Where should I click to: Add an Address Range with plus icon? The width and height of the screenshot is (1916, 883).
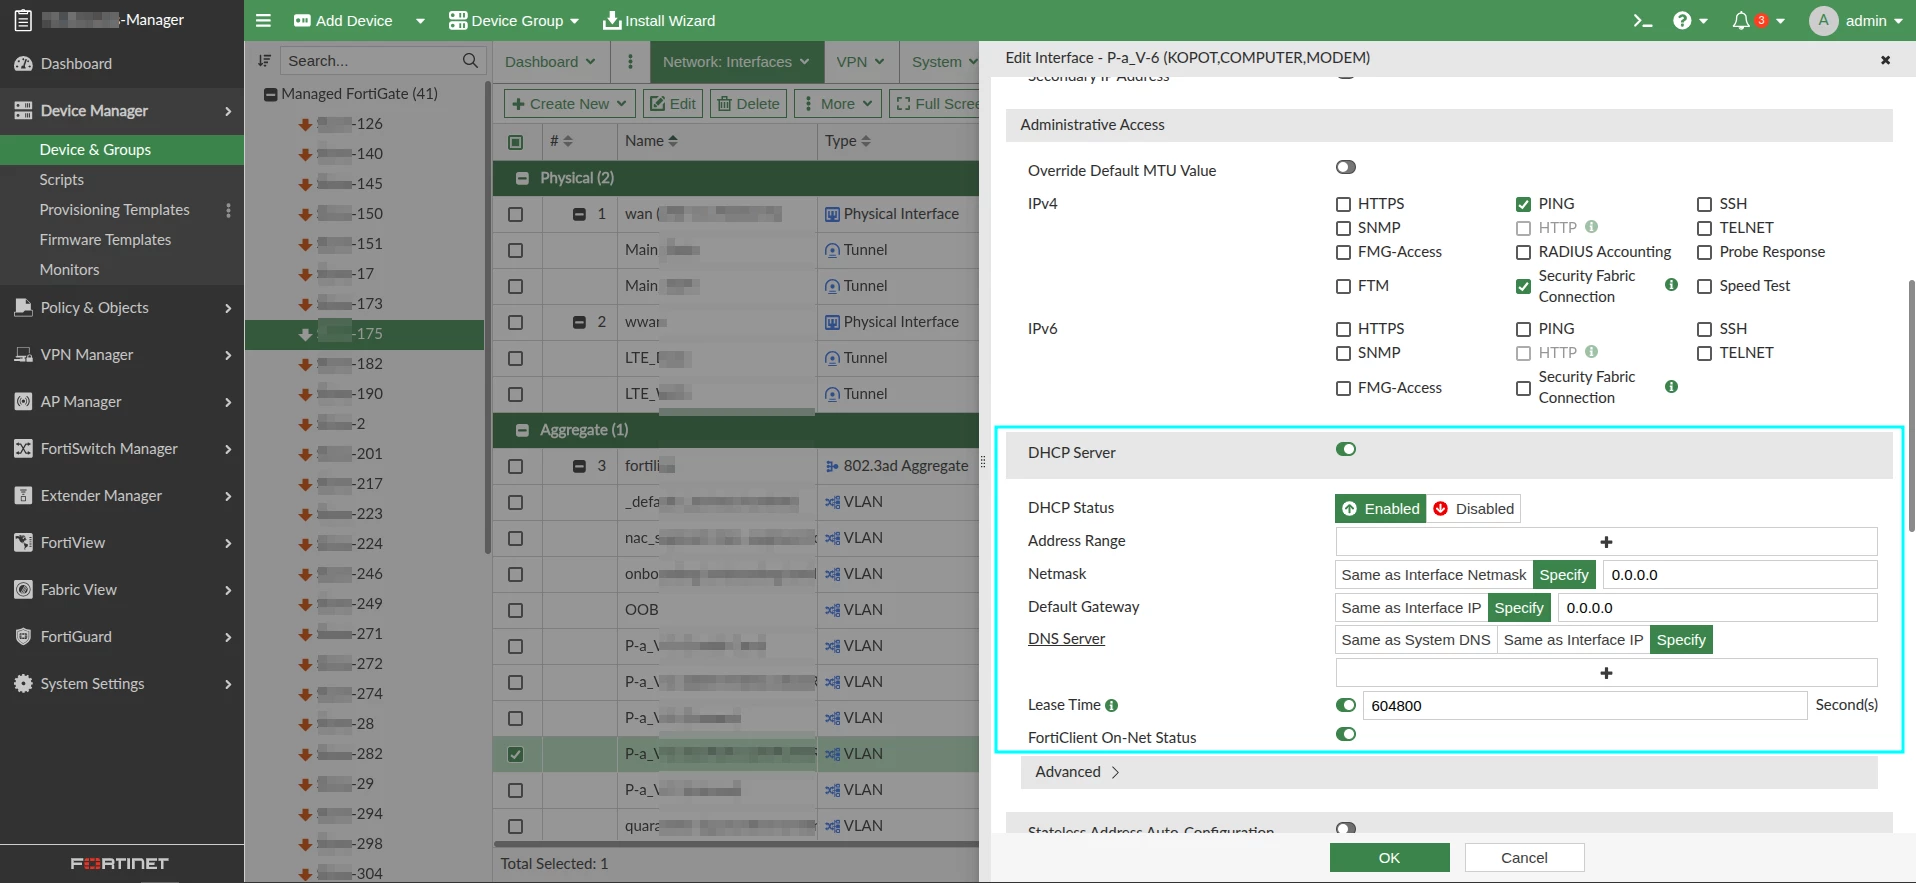[1606, 542]
